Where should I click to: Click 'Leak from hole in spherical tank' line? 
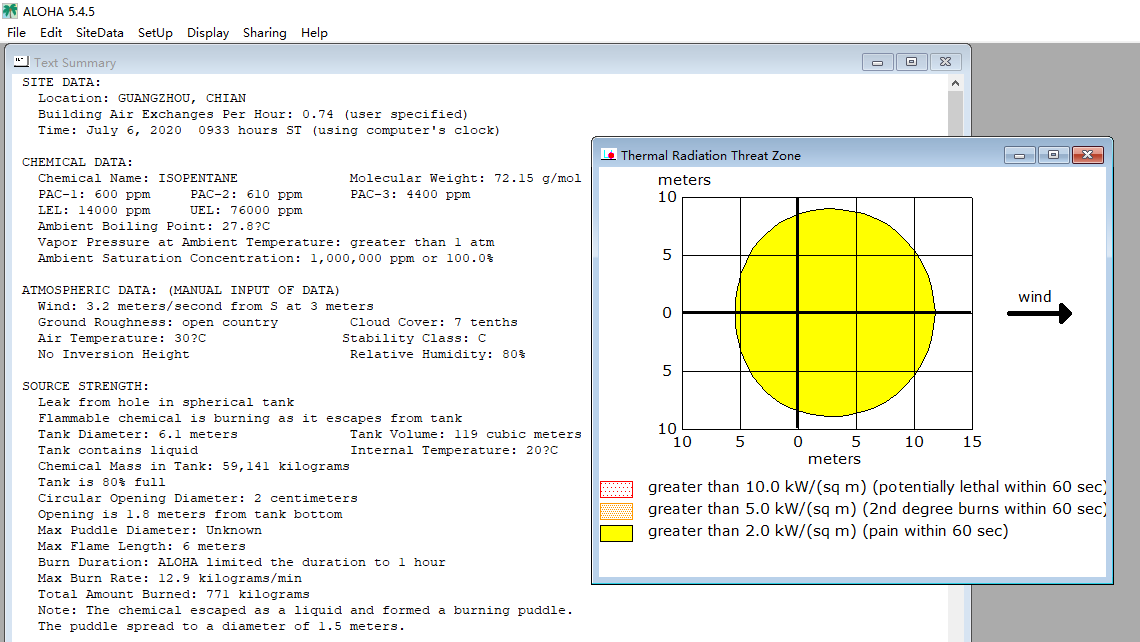click(166, 402)
